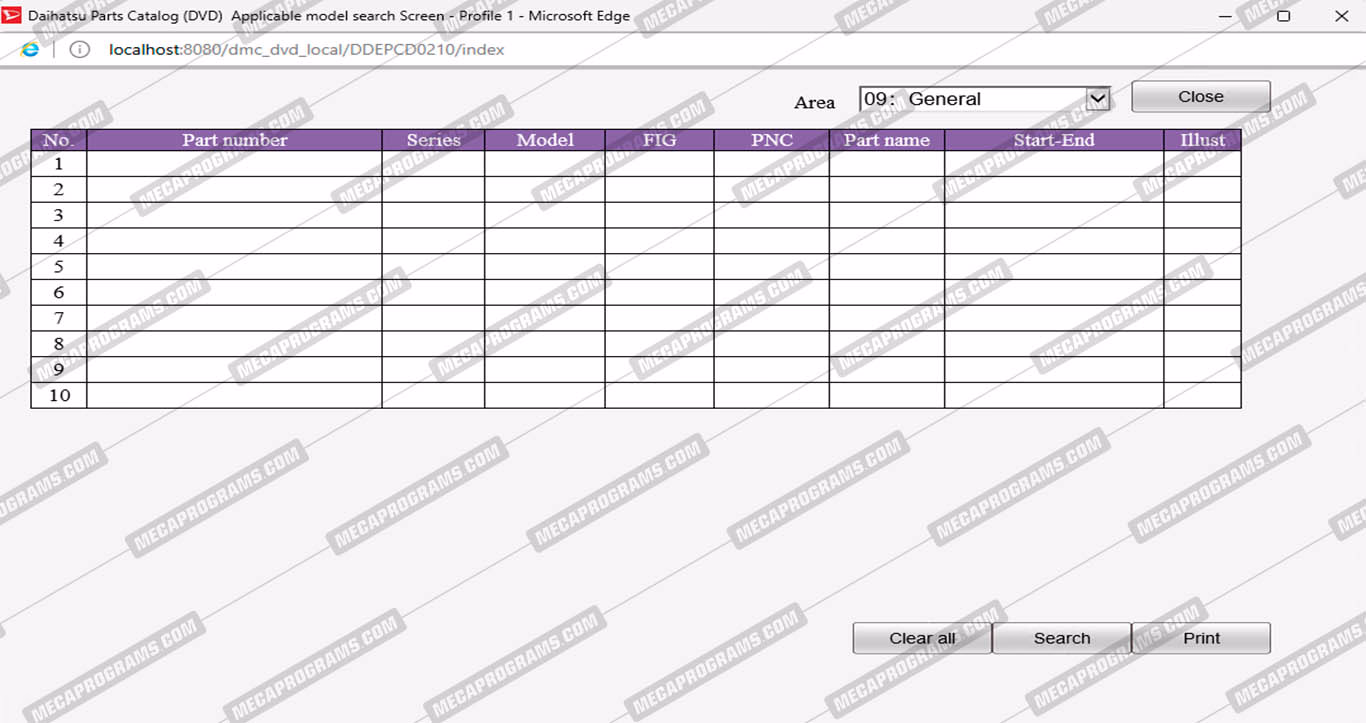
Task: Click the Print button
Action: click(x=1201, y=638)
